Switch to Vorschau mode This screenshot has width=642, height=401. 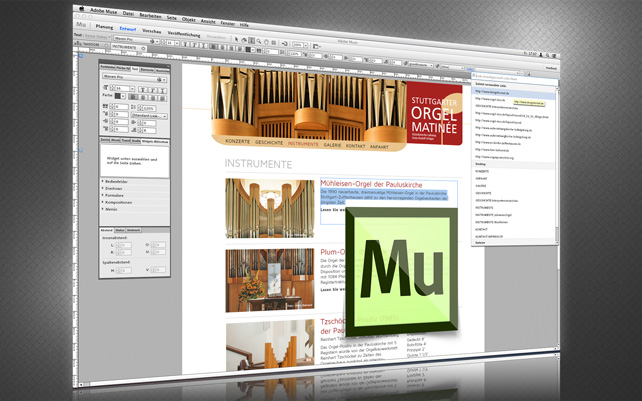tap(151, 31)
